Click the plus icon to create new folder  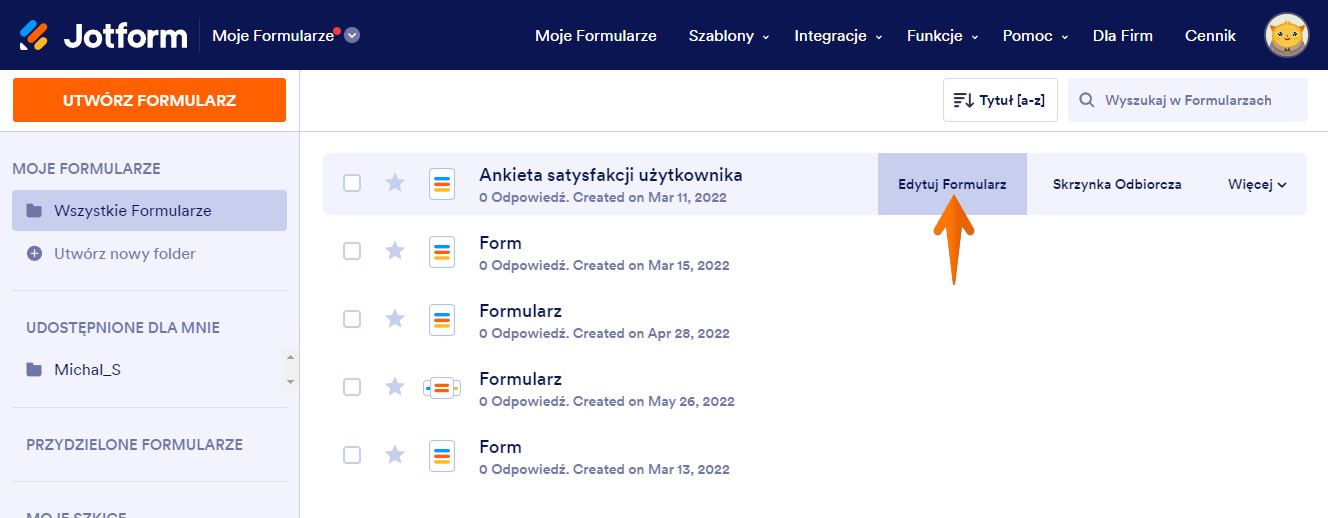[x=35, y=254]
